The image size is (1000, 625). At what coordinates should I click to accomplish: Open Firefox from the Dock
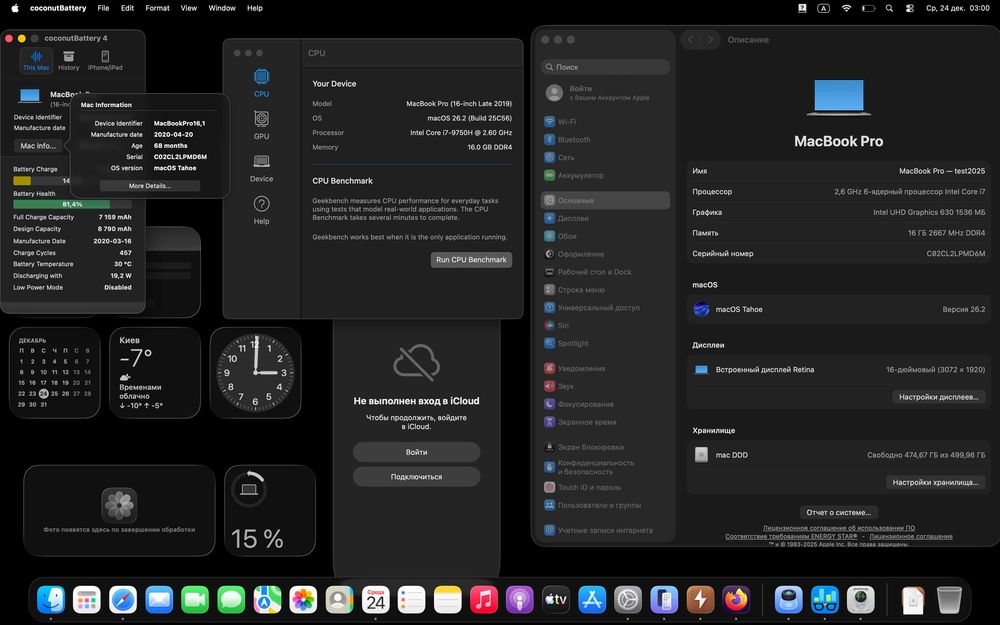[736, 599]
